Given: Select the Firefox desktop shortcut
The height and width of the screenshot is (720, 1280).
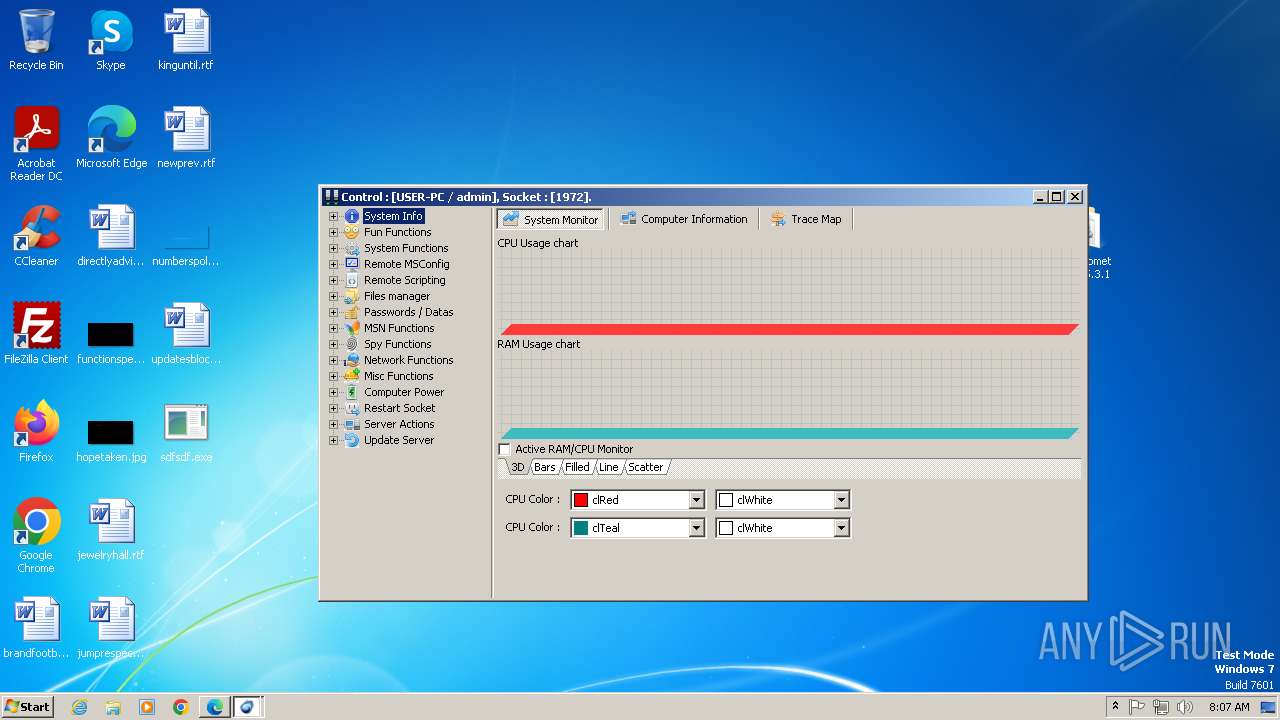Looking at the screenshot, I should coord(36,432).
